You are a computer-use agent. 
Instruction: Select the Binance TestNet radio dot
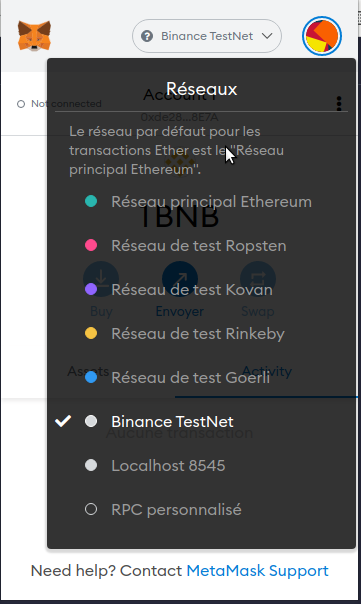(x=91, y=421)
